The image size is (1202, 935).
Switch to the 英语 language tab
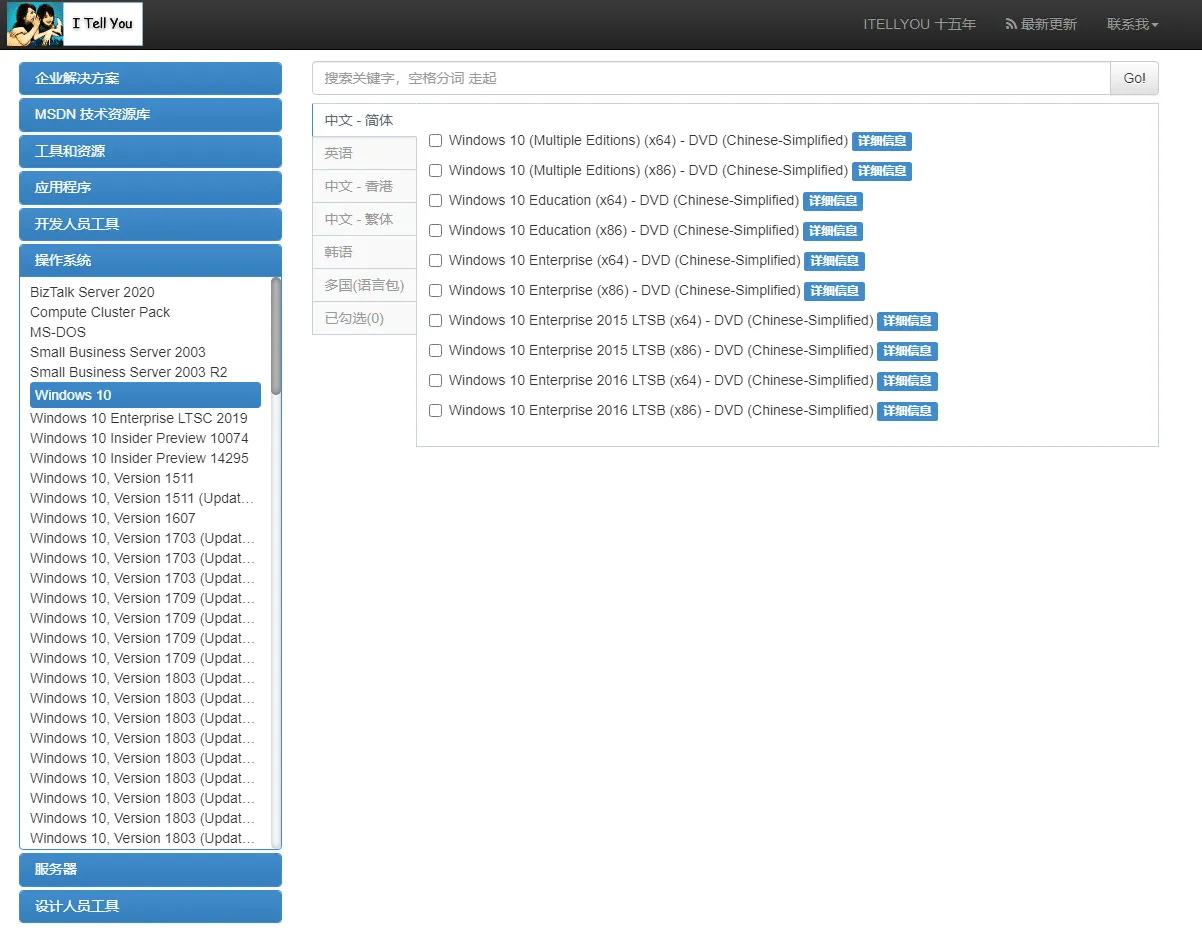(364, 153)
